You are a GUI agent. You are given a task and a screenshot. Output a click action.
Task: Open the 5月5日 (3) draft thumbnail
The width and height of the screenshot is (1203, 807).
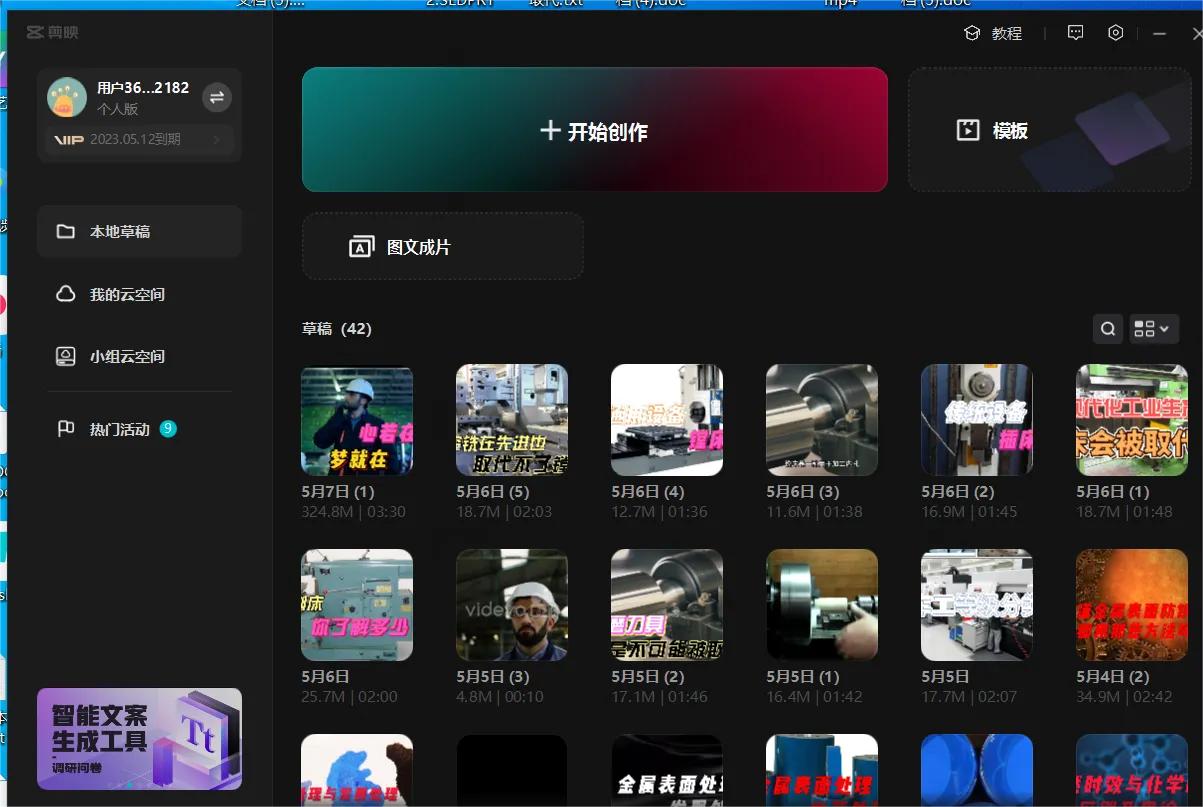[512, 604]
